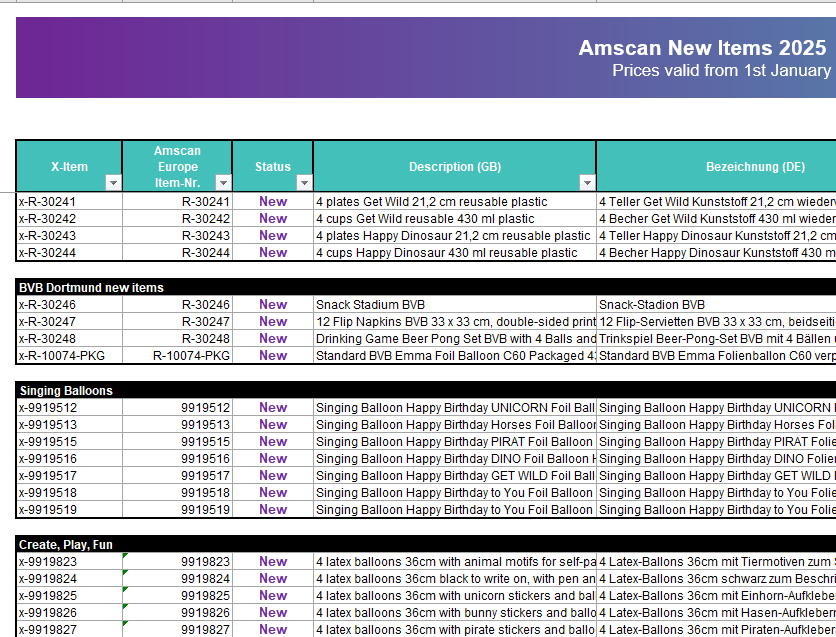Select cell x-9919824
836x637 pixels.
coord(69,578)
